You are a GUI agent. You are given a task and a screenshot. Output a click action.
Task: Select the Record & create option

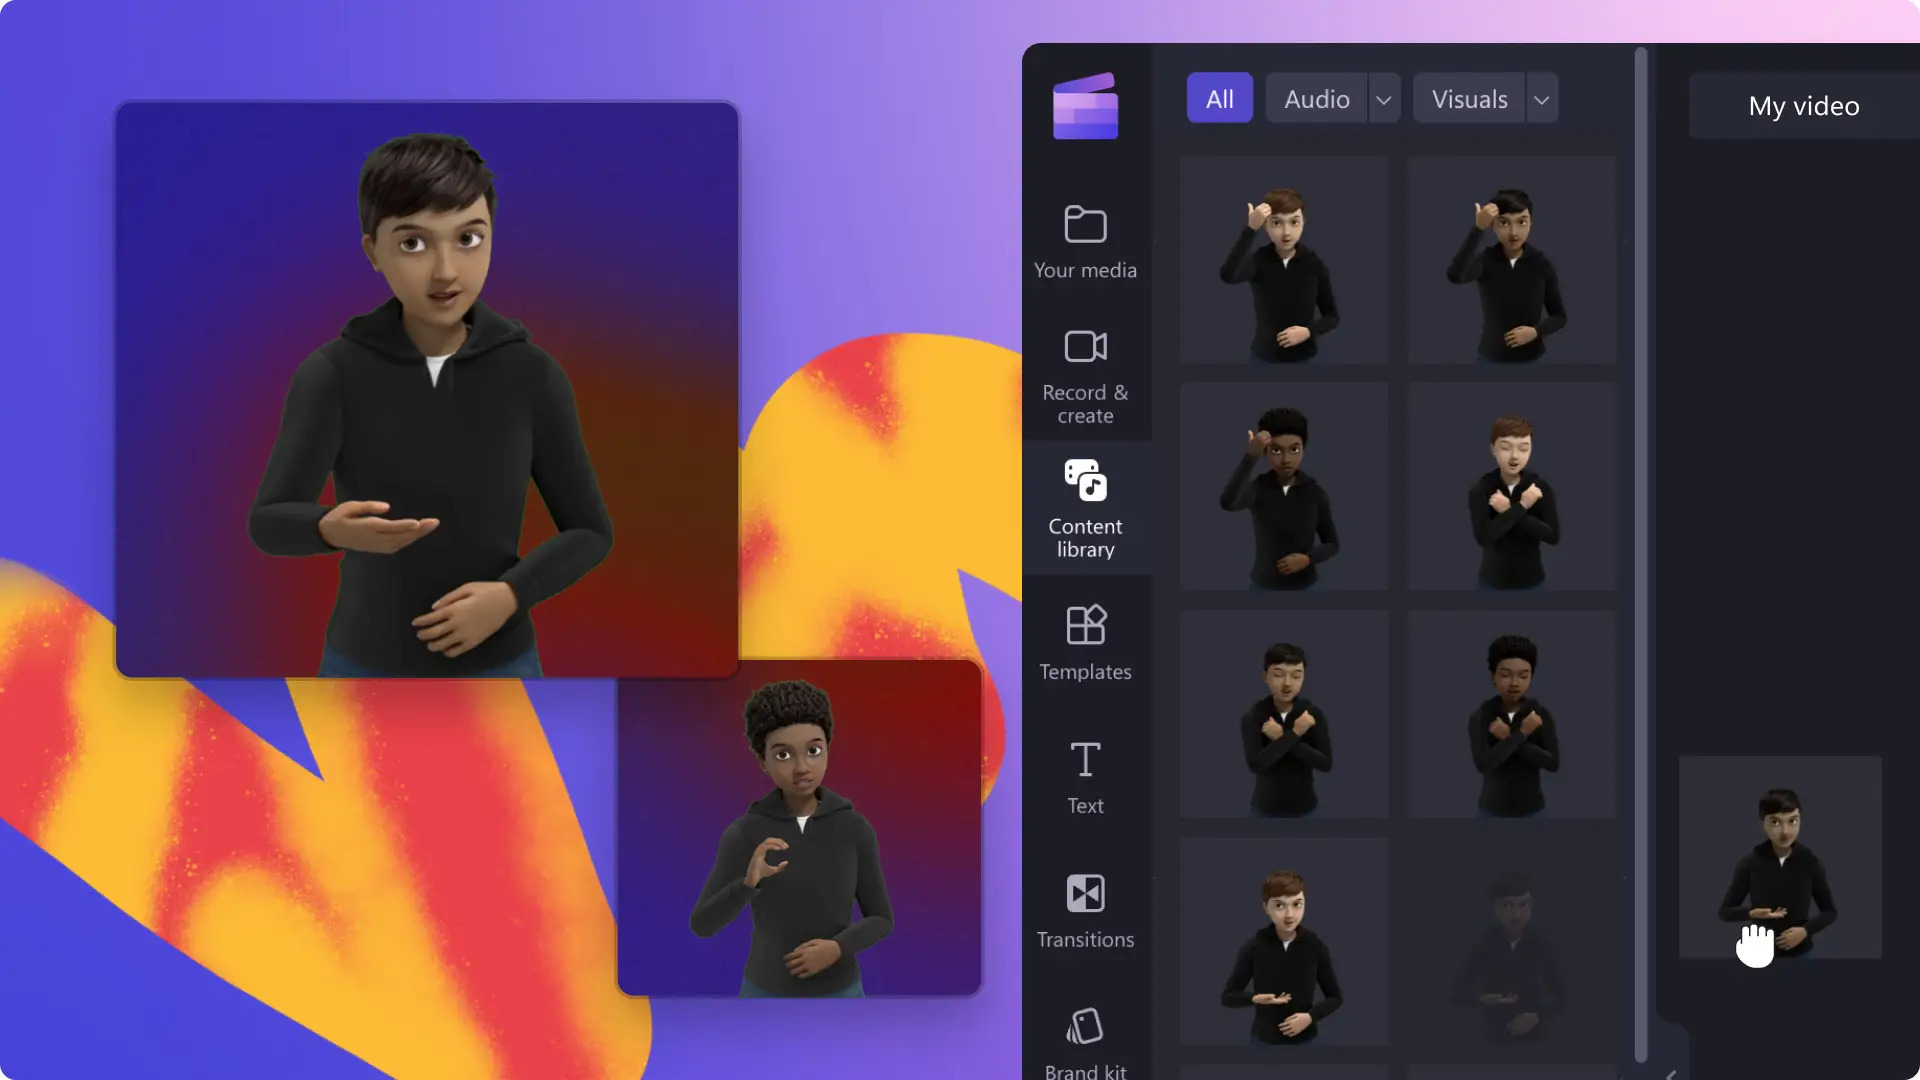click(1084, 376)
